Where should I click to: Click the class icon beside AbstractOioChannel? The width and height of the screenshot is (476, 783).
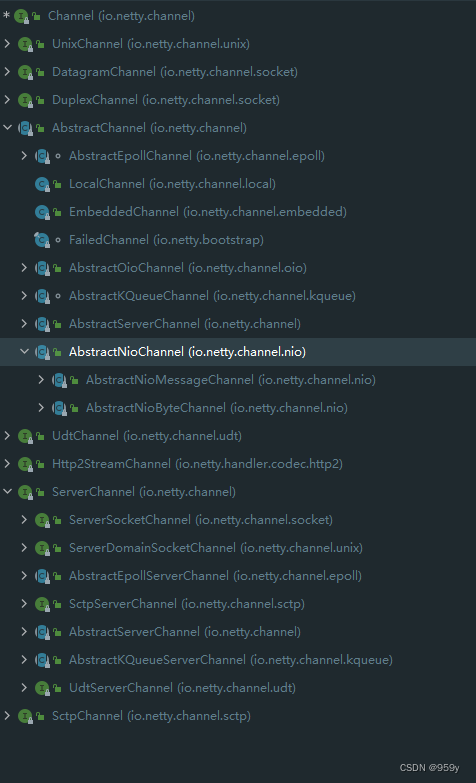pos(42,268)
